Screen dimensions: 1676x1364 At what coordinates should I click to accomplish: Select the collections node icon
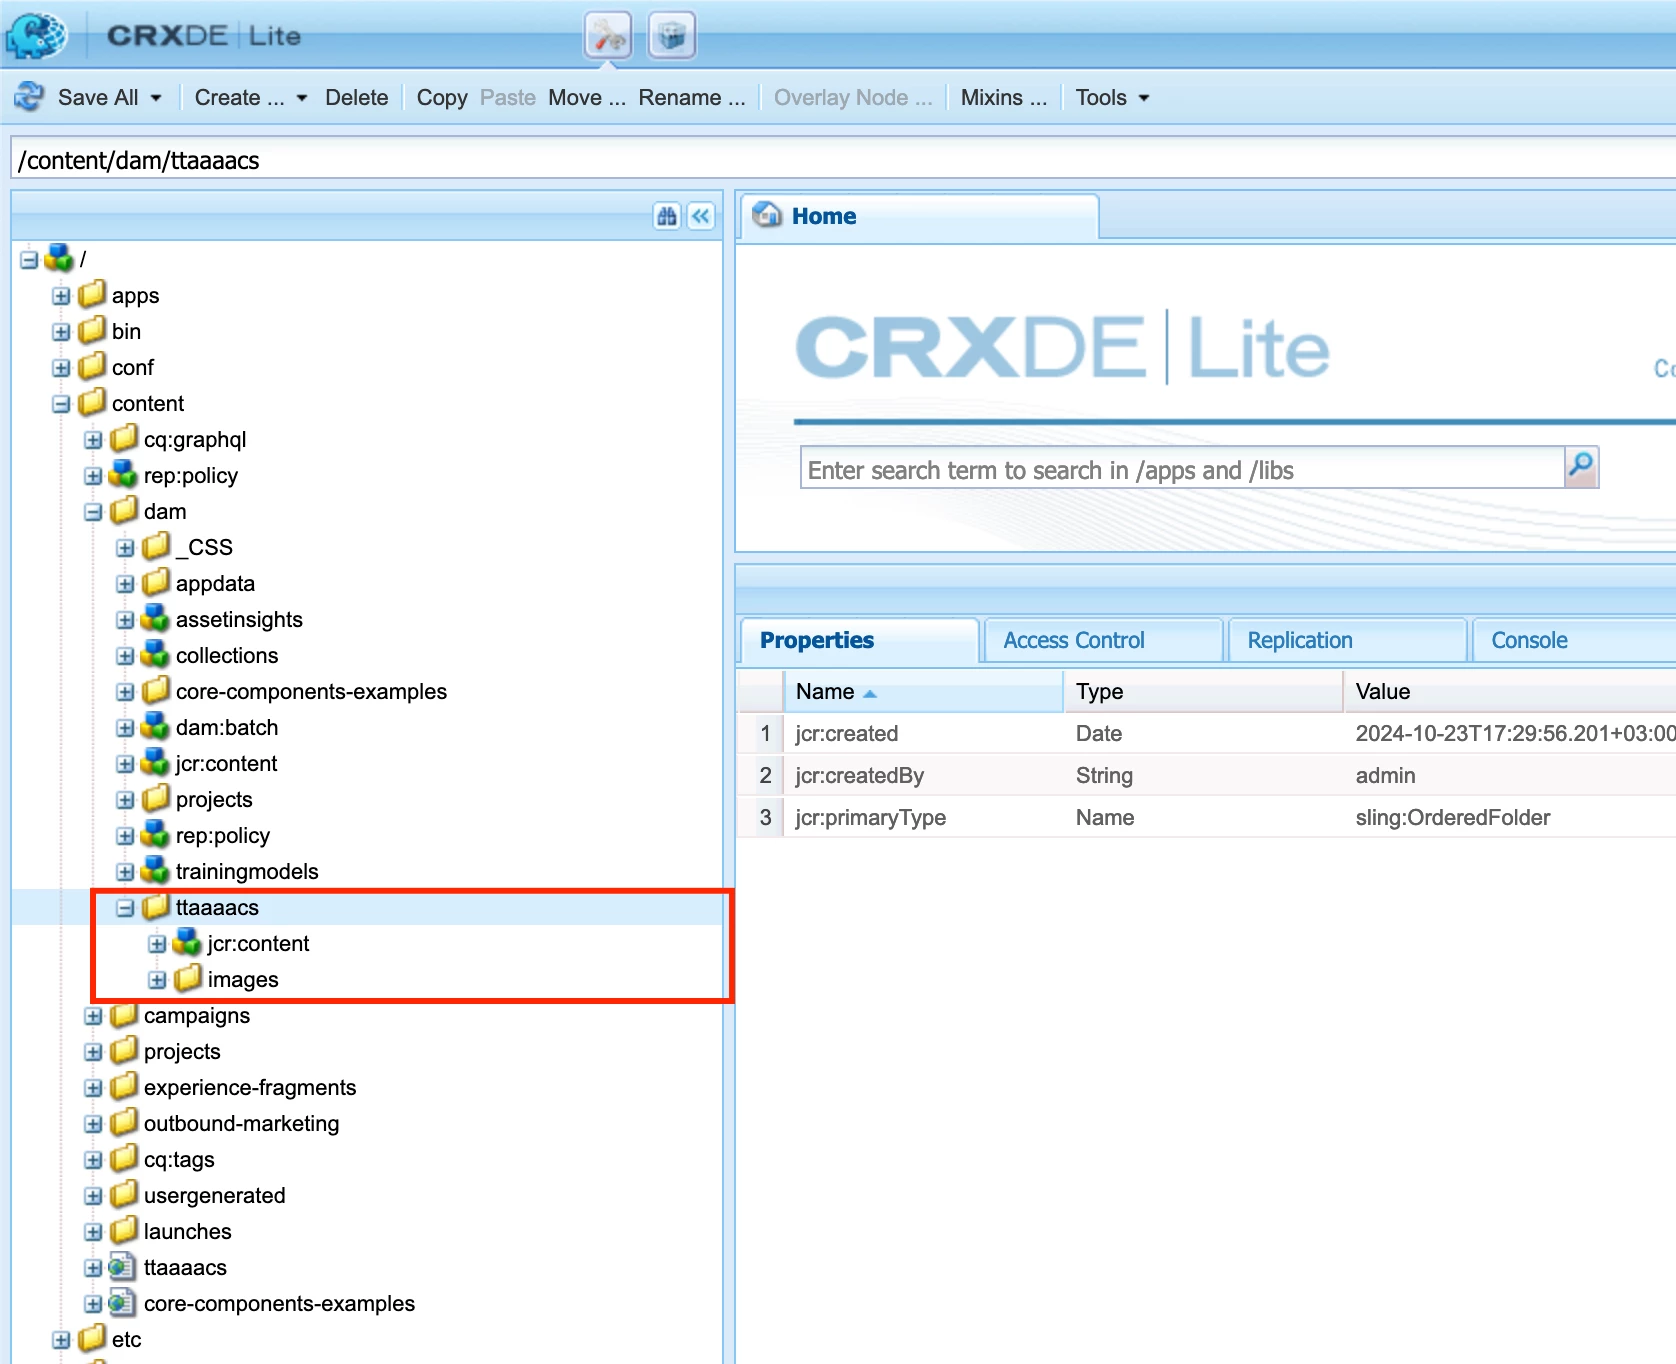tap(155, 654)
